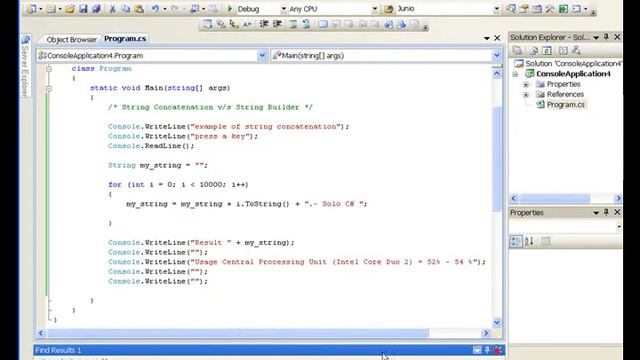Click the Find Results 1 panel title
Screen dimensions: 640x360
58,350
